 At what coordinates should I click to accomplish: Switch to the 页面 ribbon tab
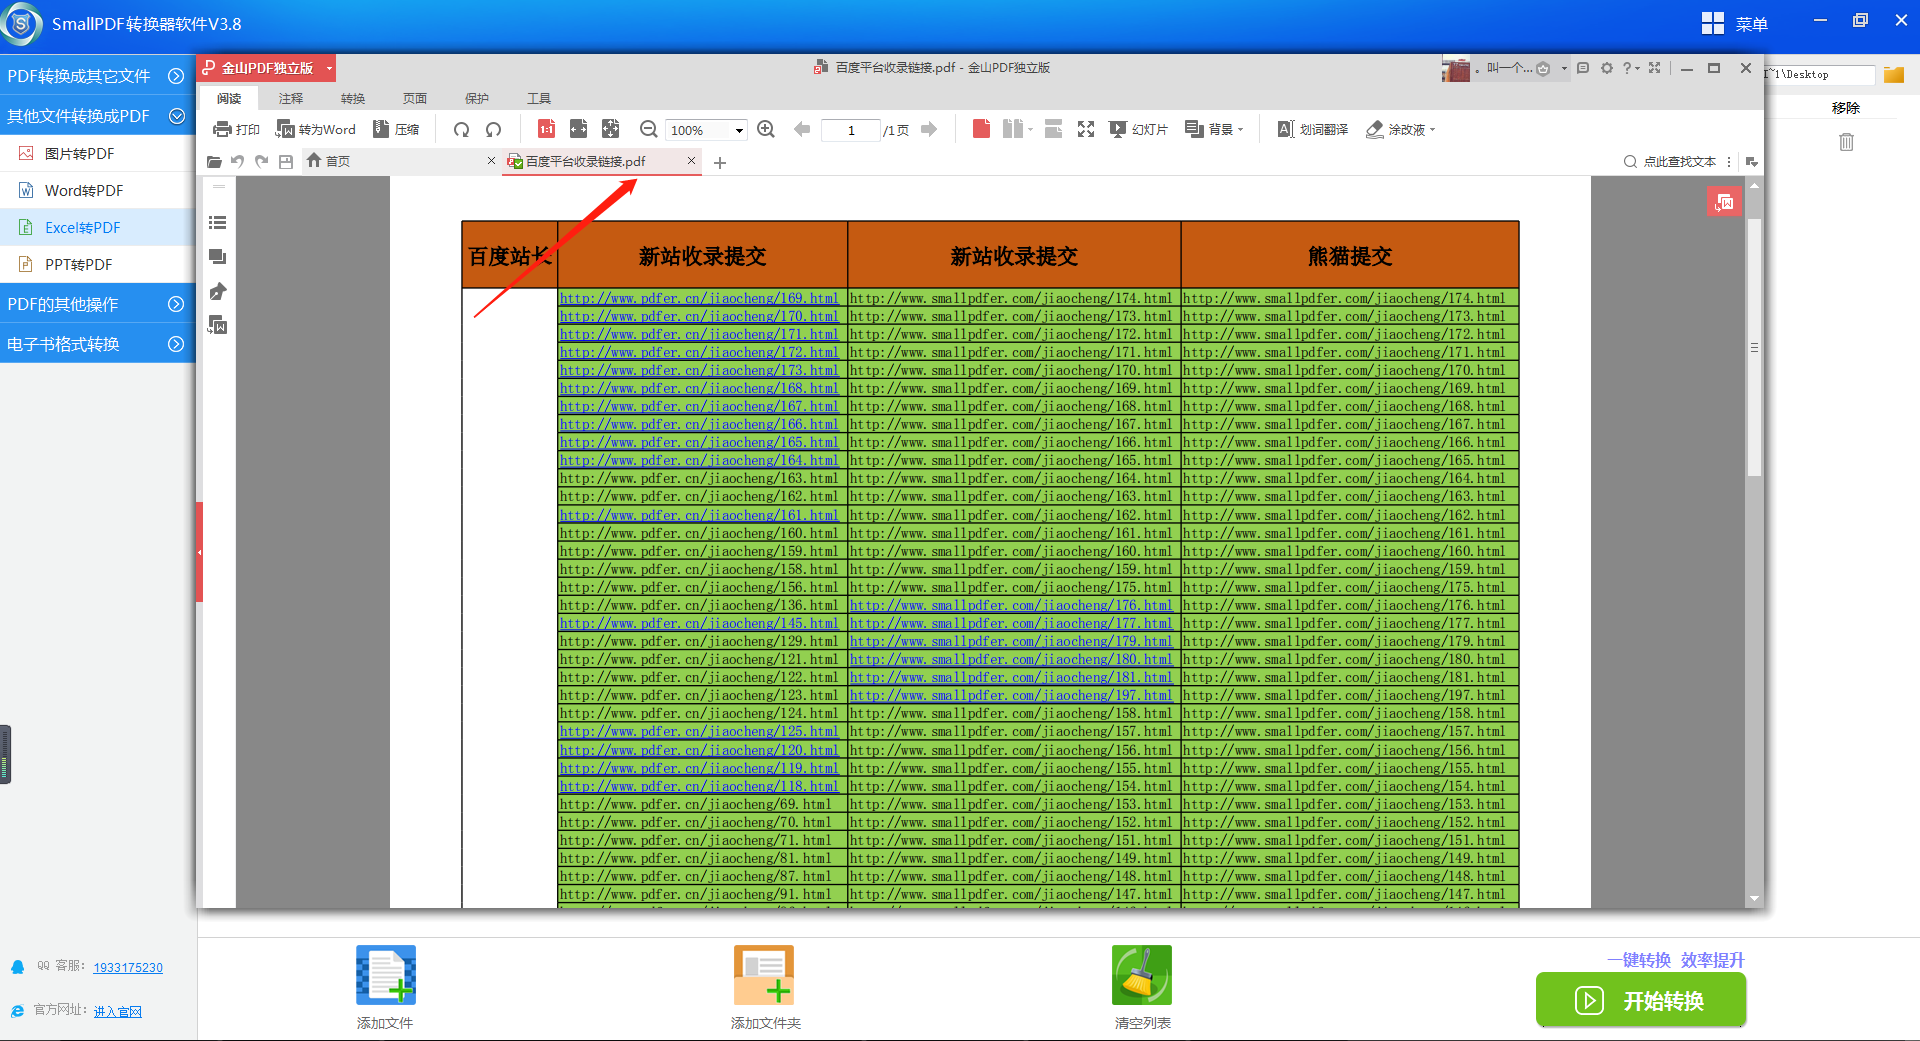coord(415,98)
